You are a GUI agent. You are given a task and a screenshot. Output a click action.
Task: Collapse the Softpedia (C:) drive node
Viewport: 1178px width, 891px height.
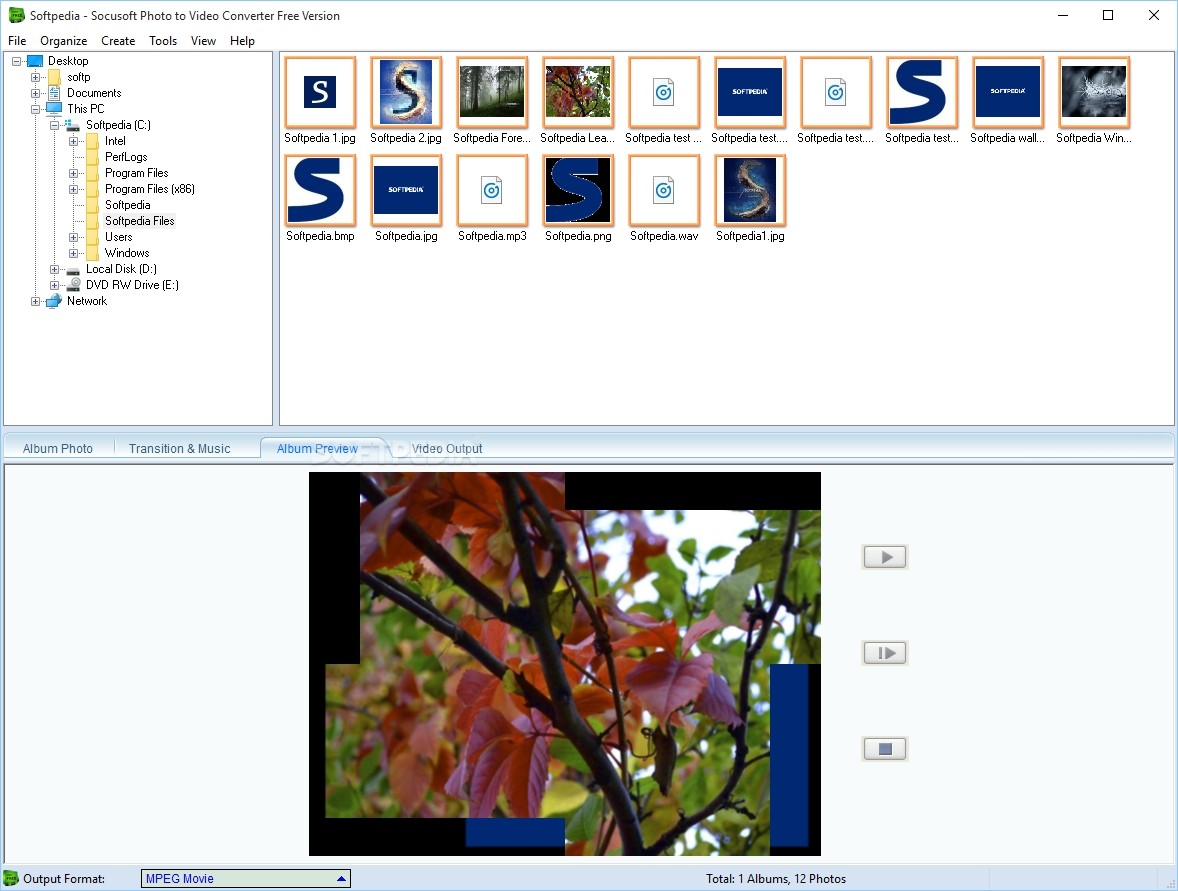point(54,125)
